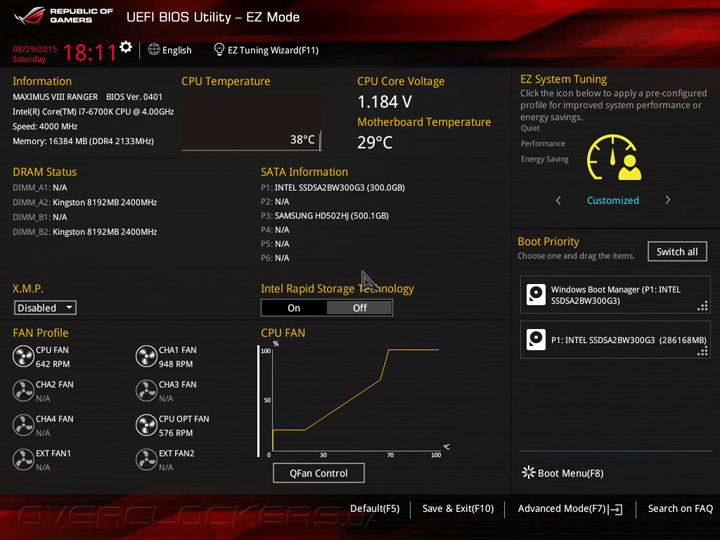The height and width of the screenshot is (540, 720).
Task: Click the EXT FAN2 fan icon
Action: click(146, 460)
